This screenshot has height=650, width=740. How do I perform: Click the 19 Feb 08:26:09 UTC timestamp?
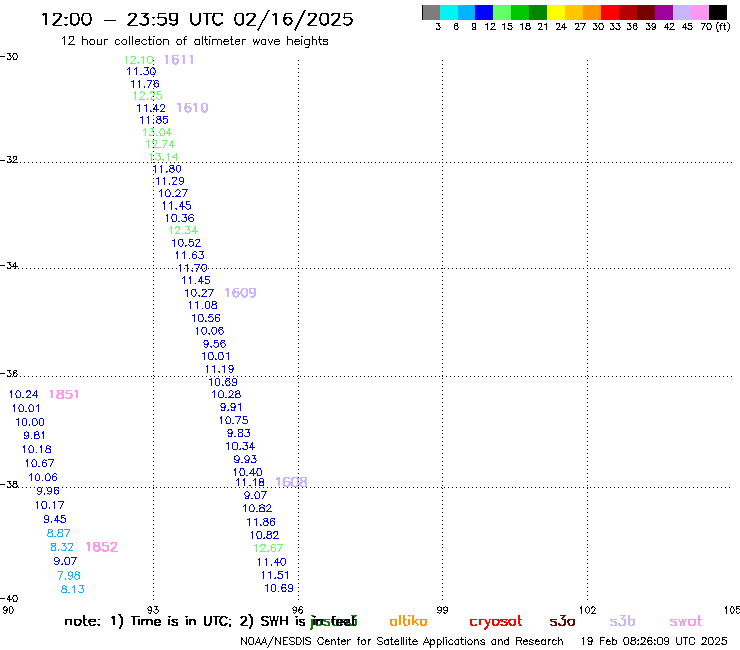pyautogui.click(x=654, y=641)
